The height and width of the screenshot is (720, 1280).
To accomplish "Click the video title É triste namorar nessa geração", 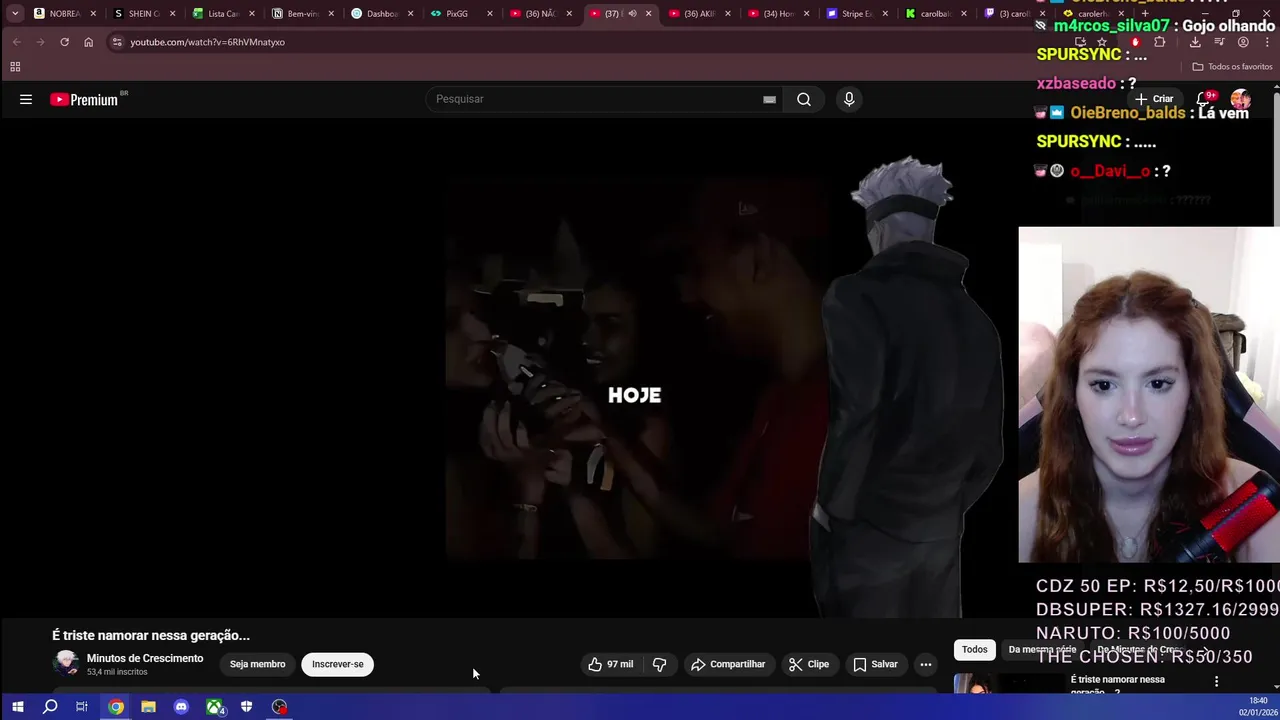I will coord(151,635).
